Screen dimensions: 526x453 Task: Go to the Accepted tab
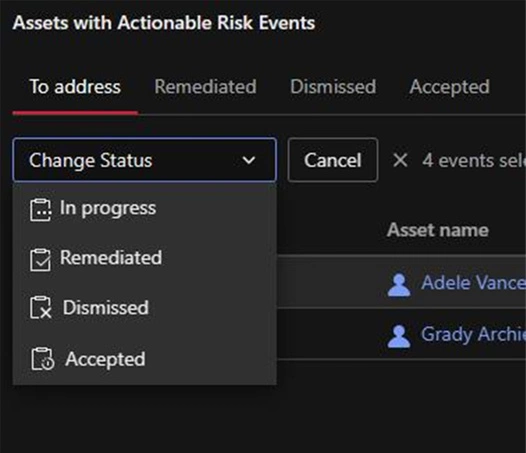tap(450, 87)
